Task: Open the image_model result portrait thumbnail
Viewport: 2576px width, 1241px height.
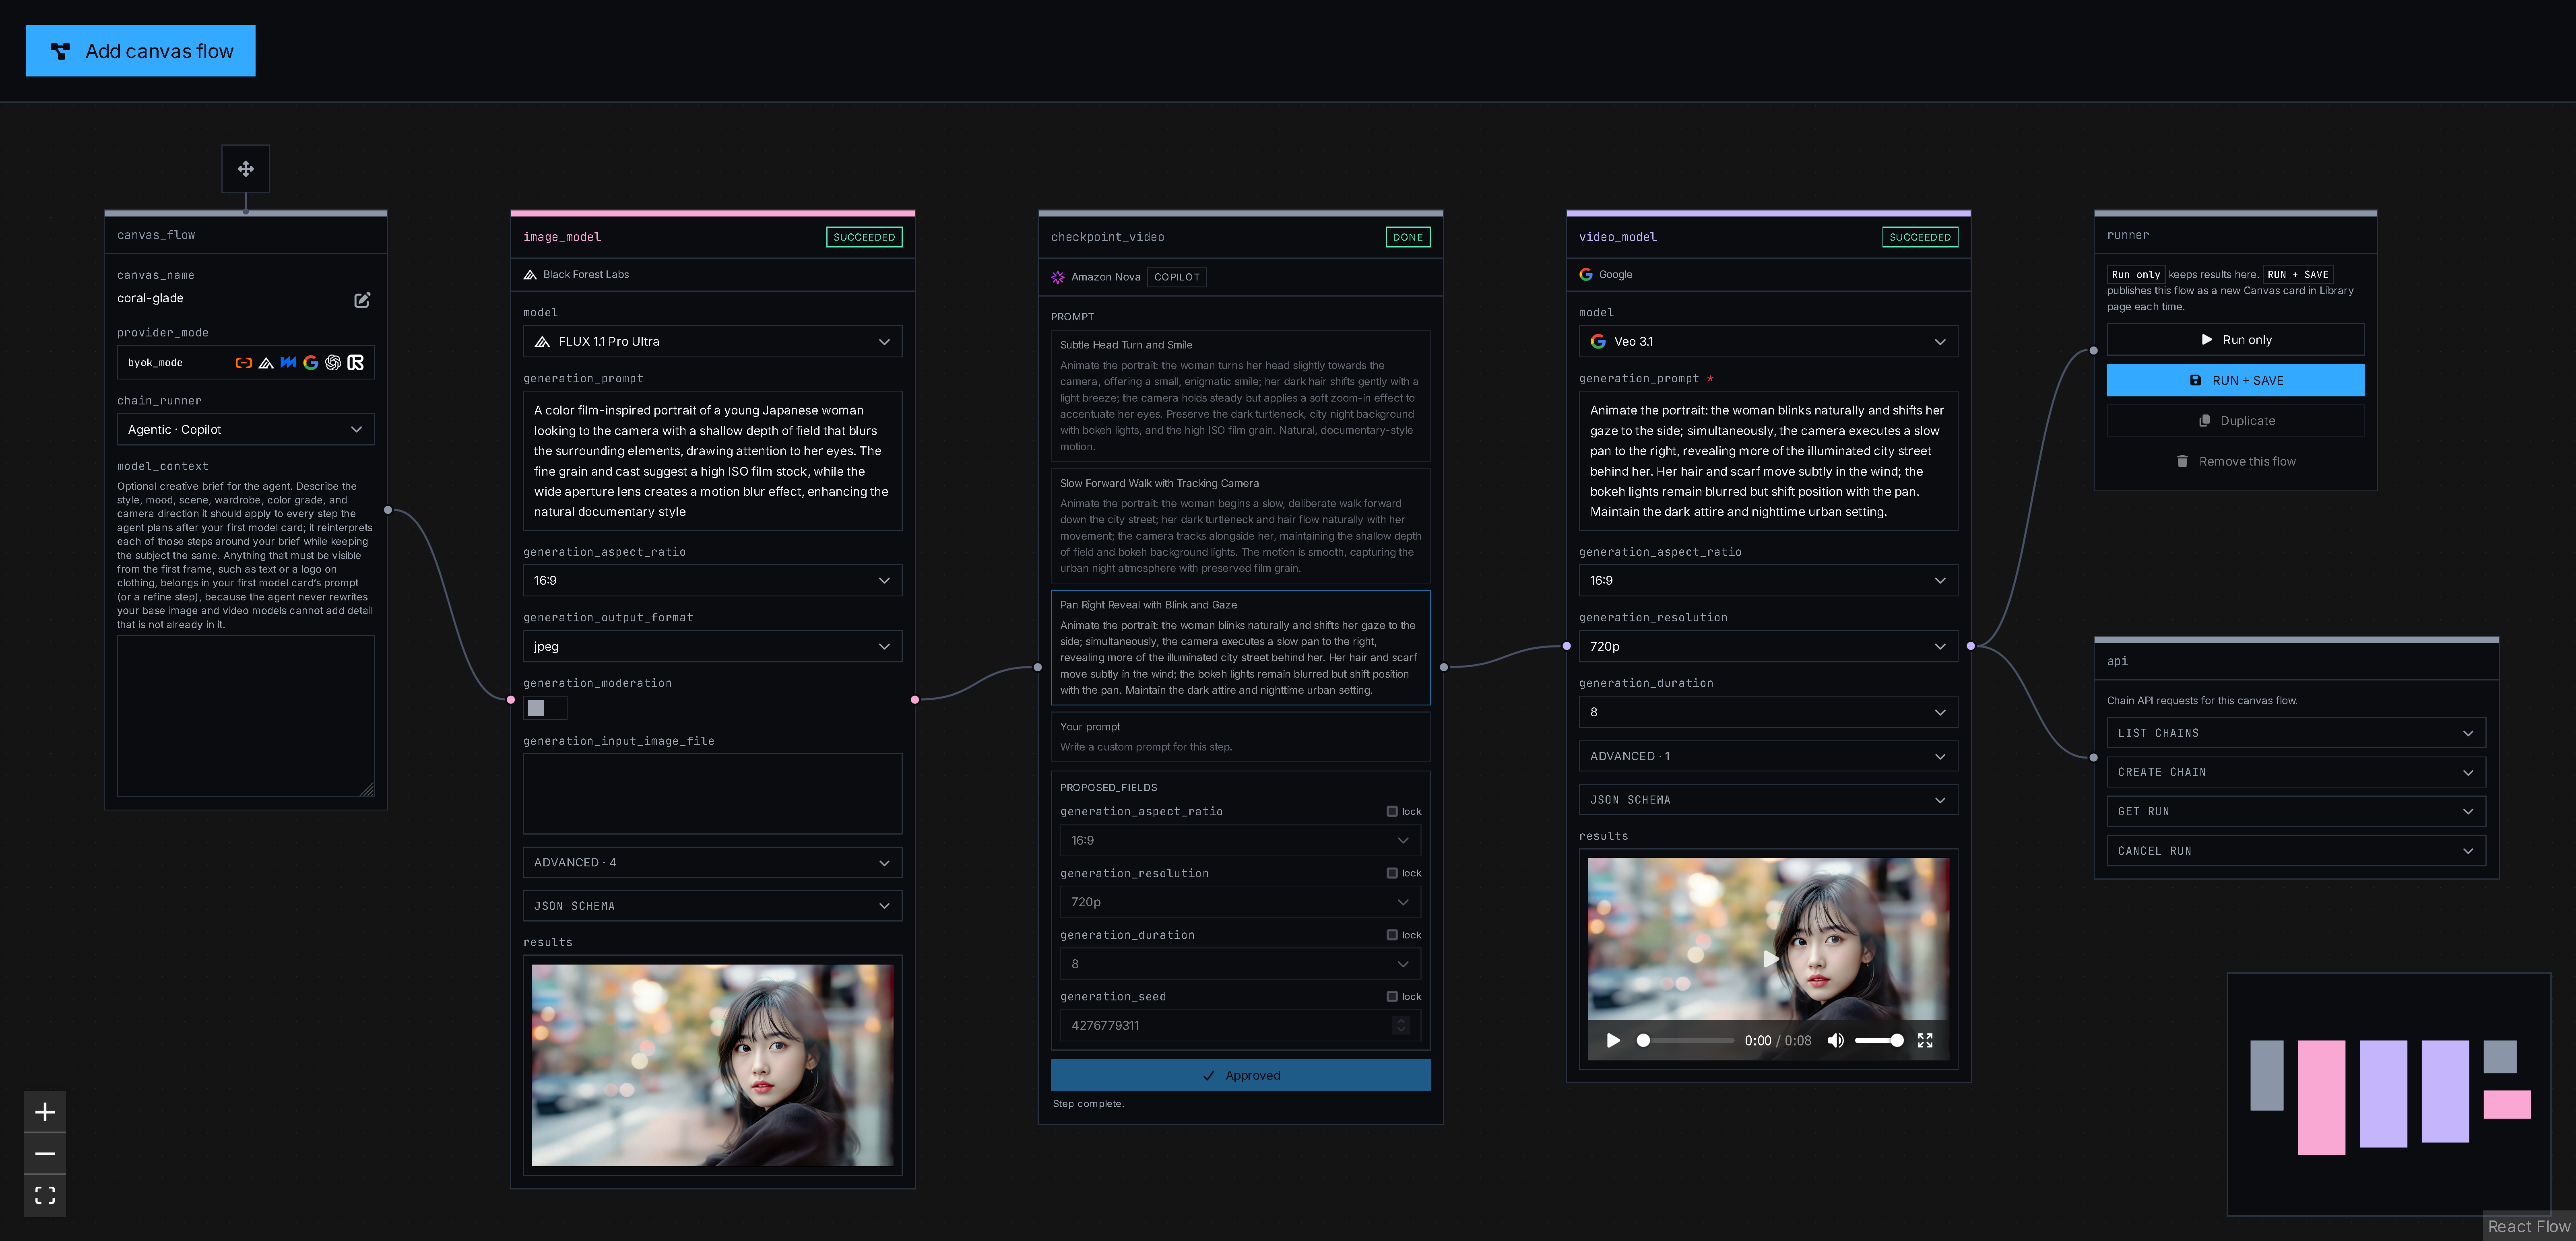Action: (x=712, y=1066)
